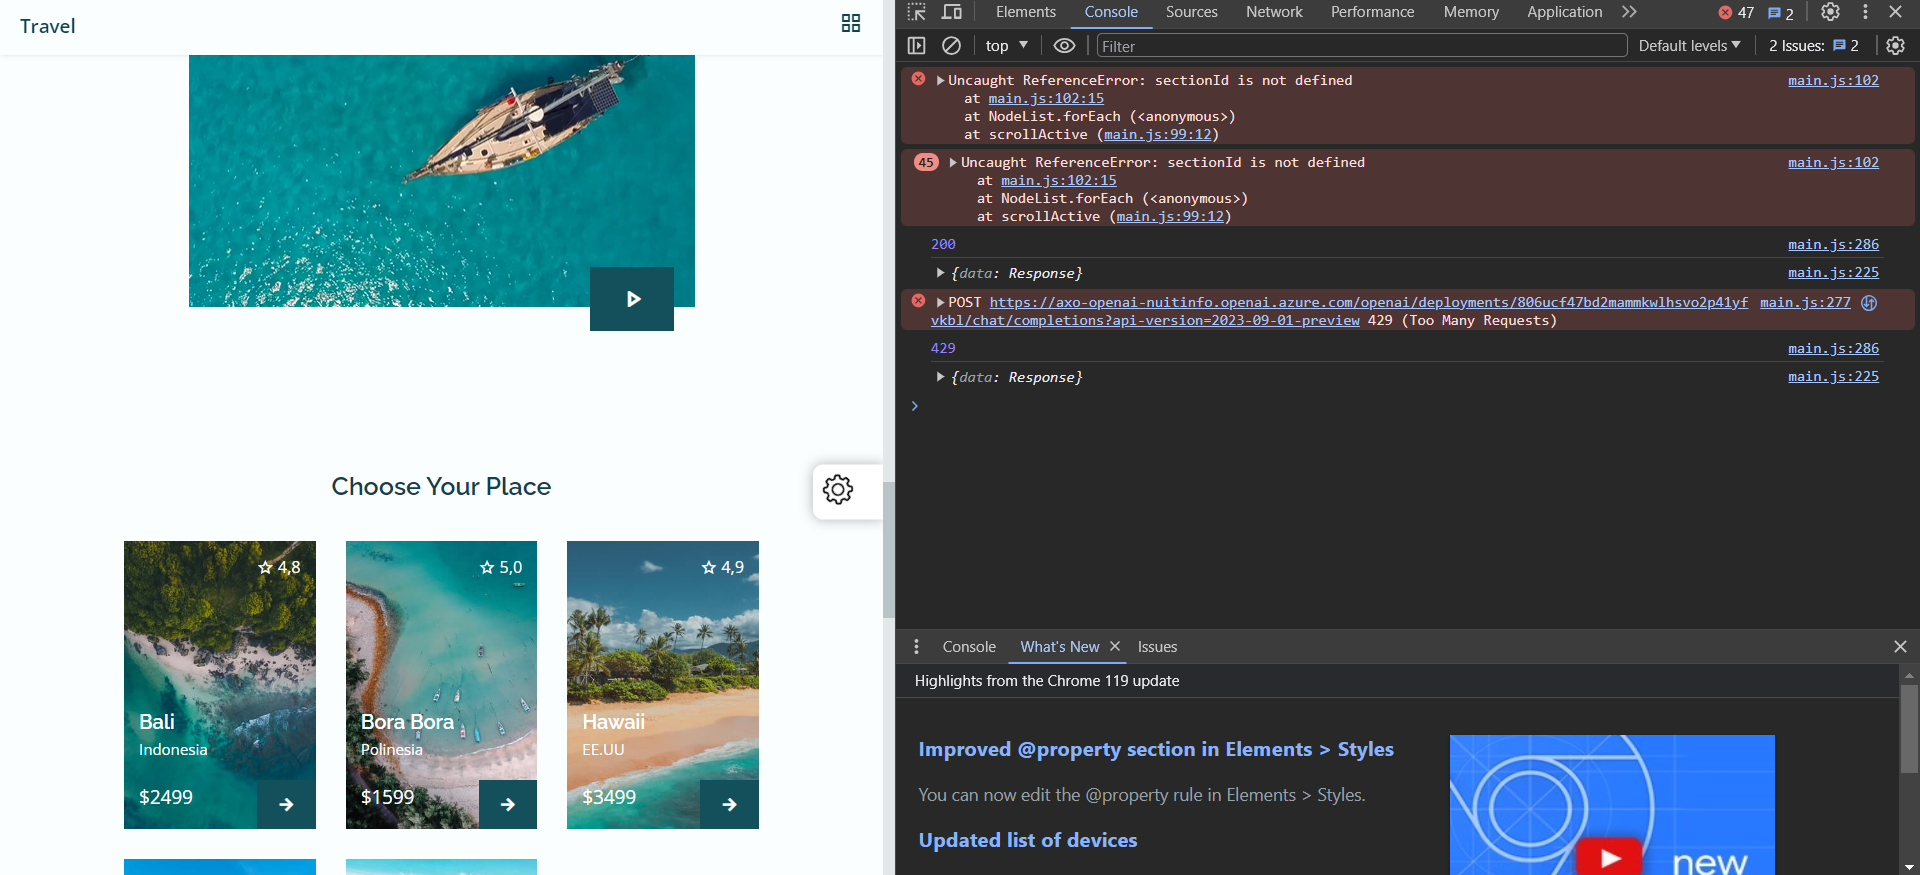Expand the second Uncaught ReferenceError entry

[x=953, y=162]
